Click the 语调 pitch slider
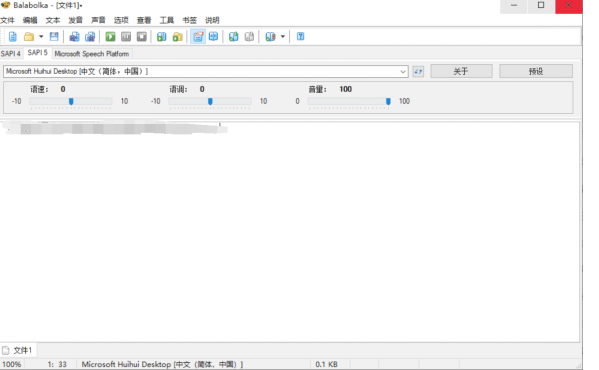This screenshot has width=599, height=370. pos(210,101)
